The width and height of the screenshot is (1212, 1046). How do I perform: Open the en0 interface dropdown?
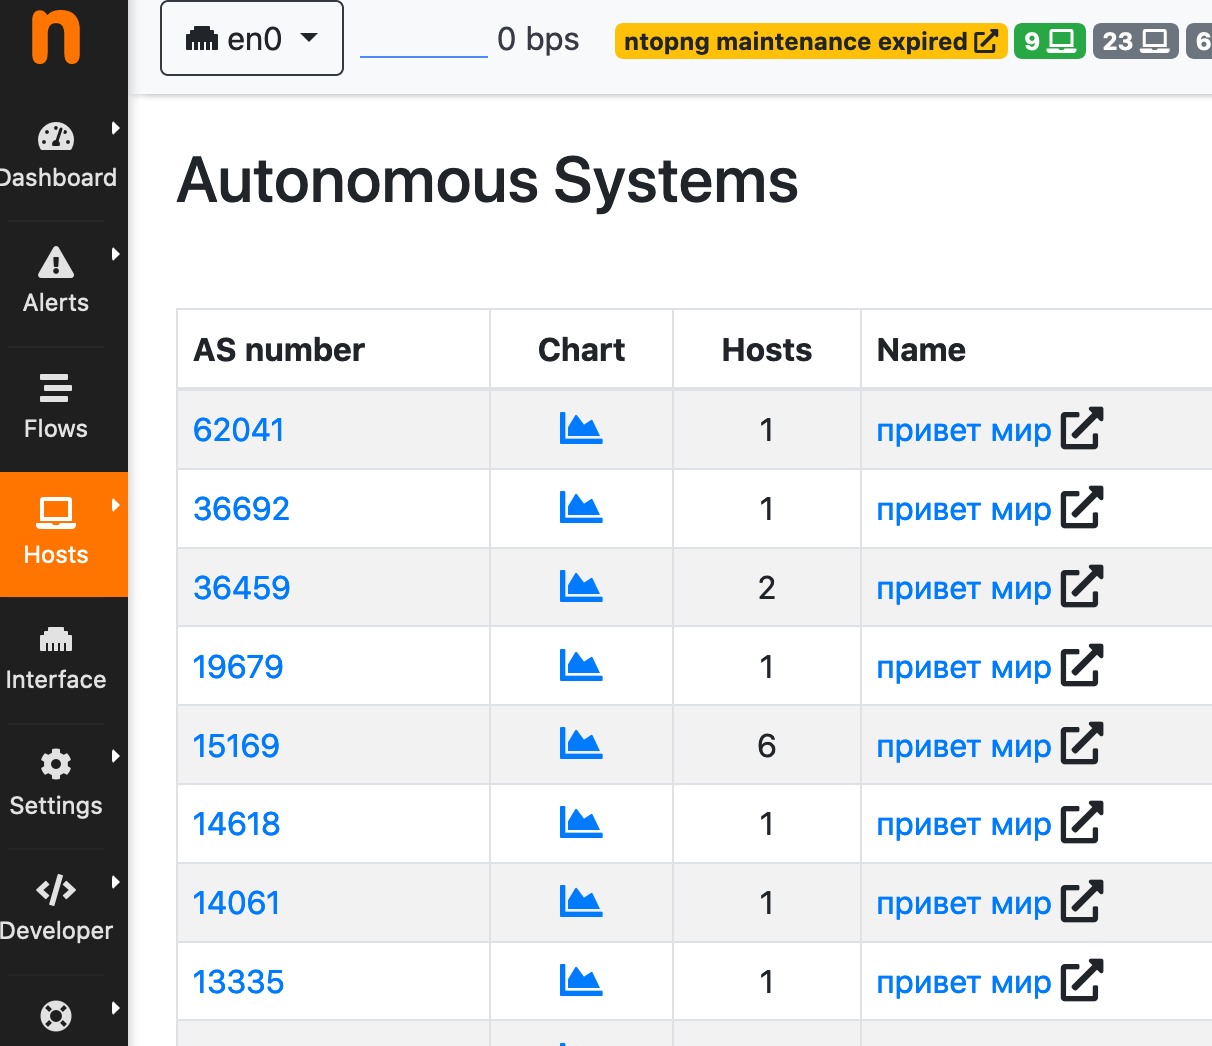click(x=251, y=38)
